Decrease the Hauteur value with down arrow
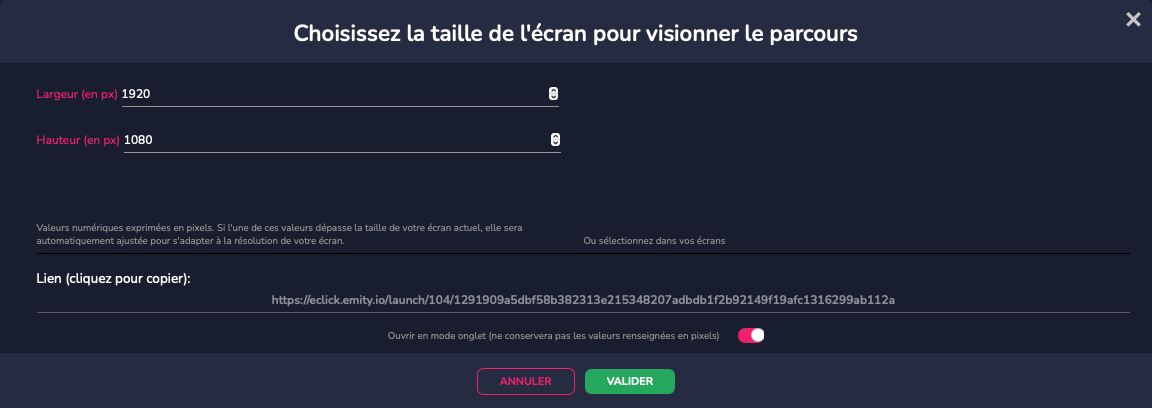 tap(555, 142)
